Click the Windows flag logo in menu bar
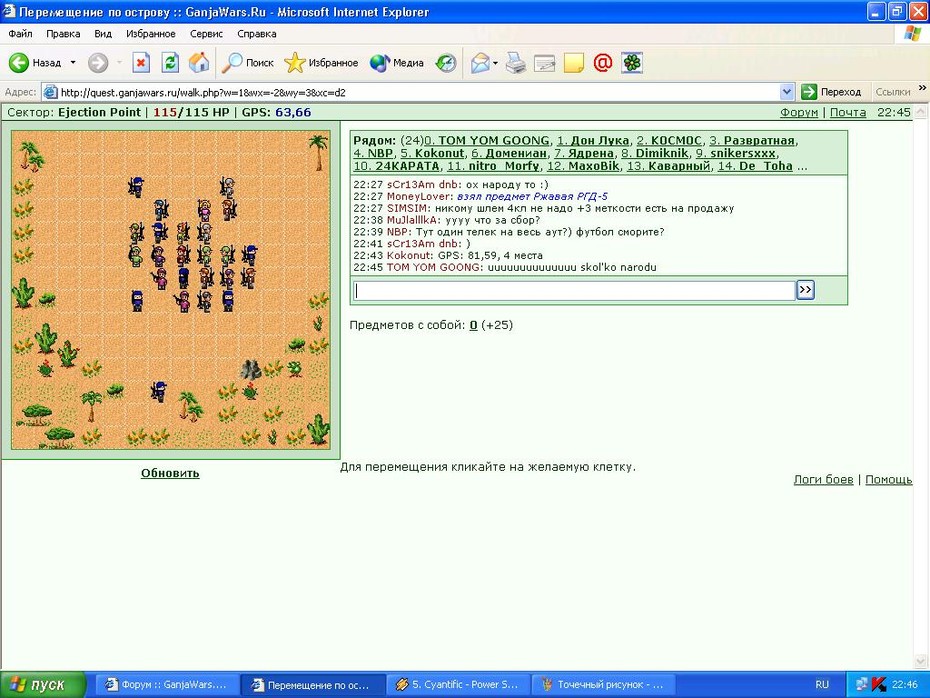 click(x=912, y=34)
